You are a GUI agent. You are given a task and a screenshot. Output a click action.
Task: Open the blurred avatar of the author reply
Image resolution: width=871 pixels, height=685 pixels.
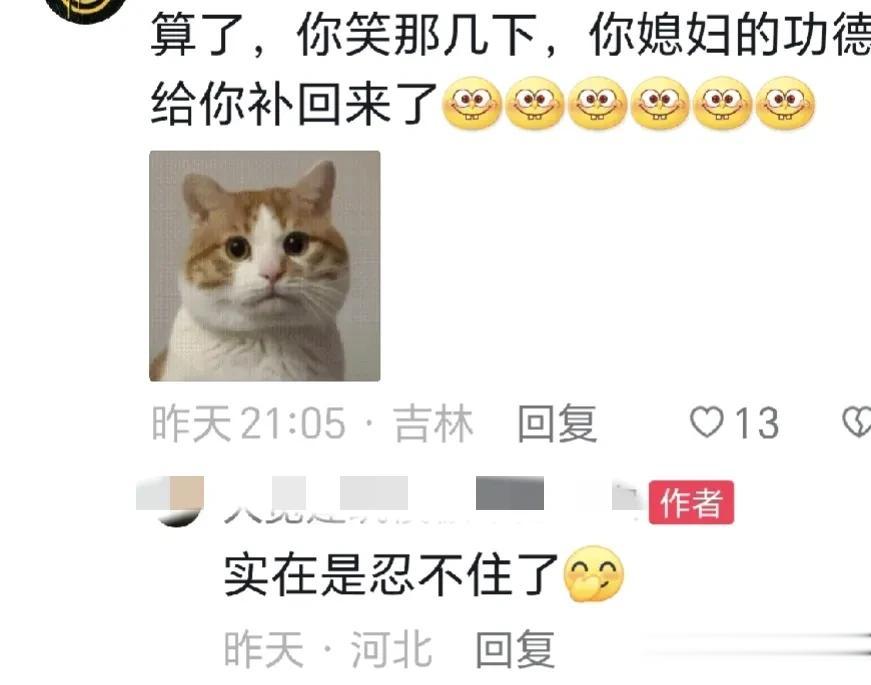click(x=176, y=501)
